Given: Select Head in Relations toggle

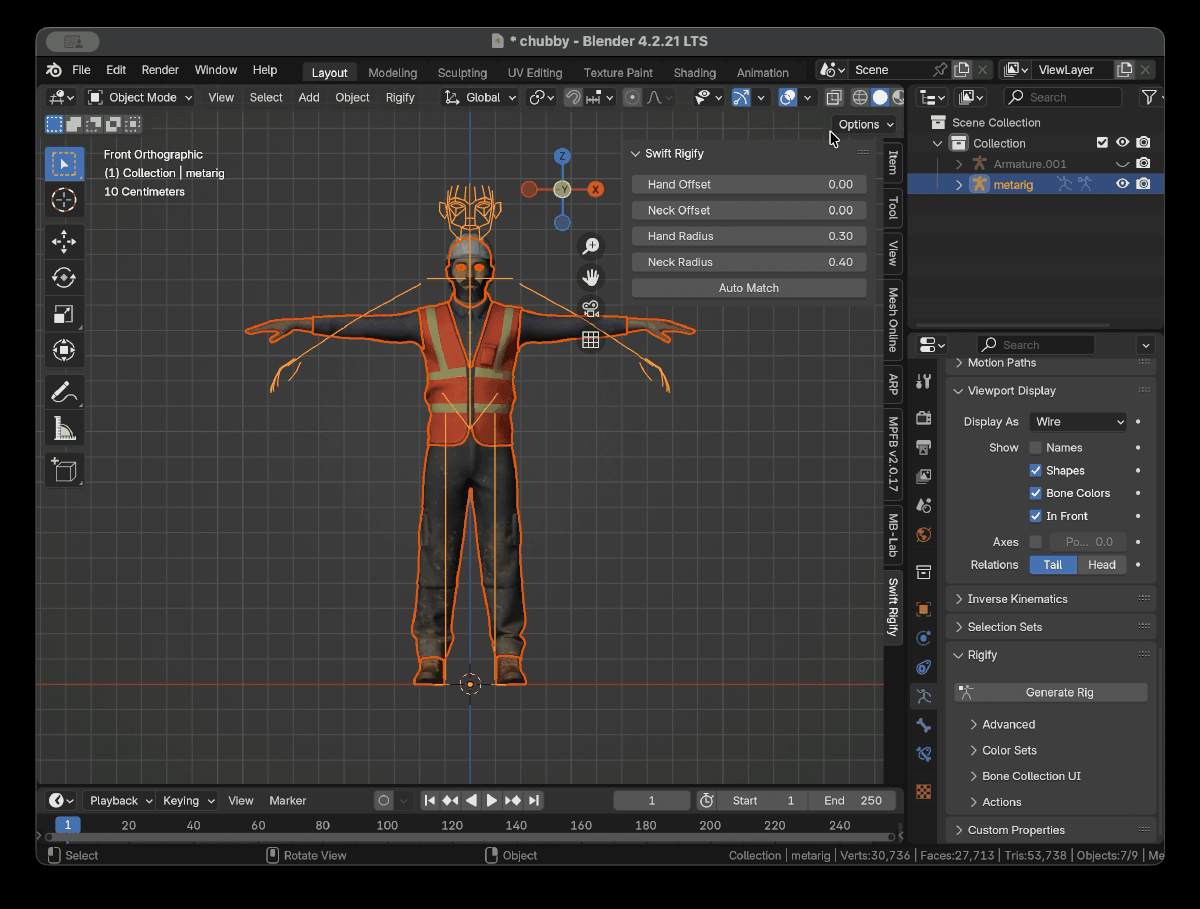Looking at the screenshot, I should coord(1102,565).
